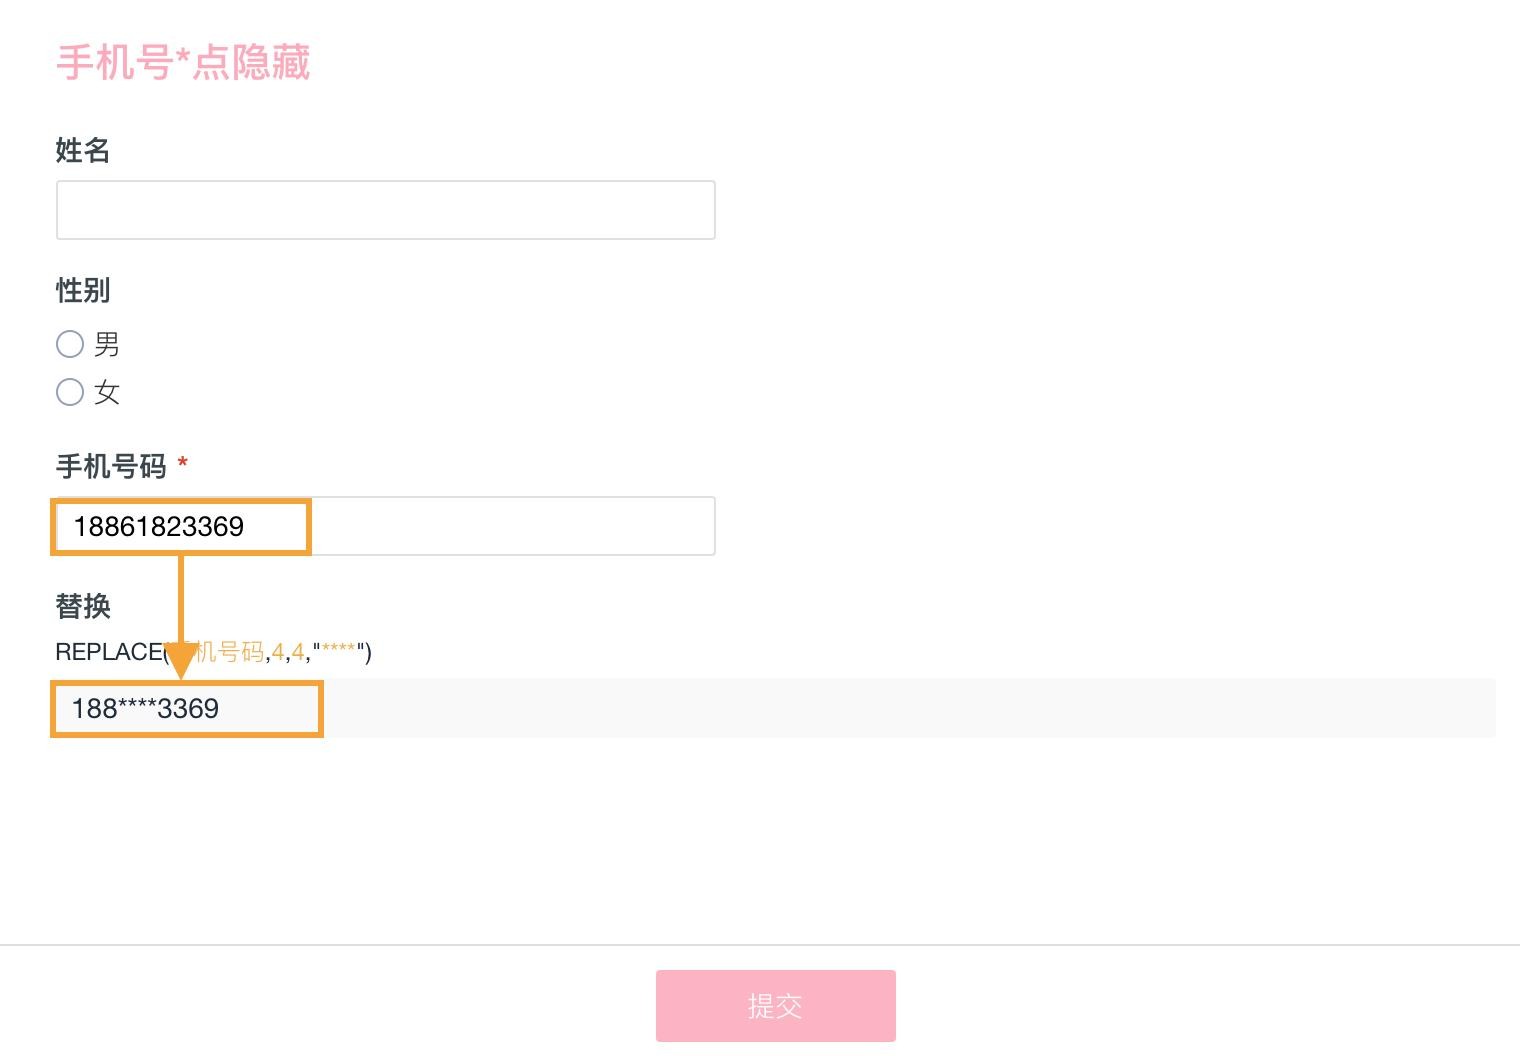Click the pink title 手机号*点隐藏
Viewport: 1520px width, 1056px height.
pos(183,63)
